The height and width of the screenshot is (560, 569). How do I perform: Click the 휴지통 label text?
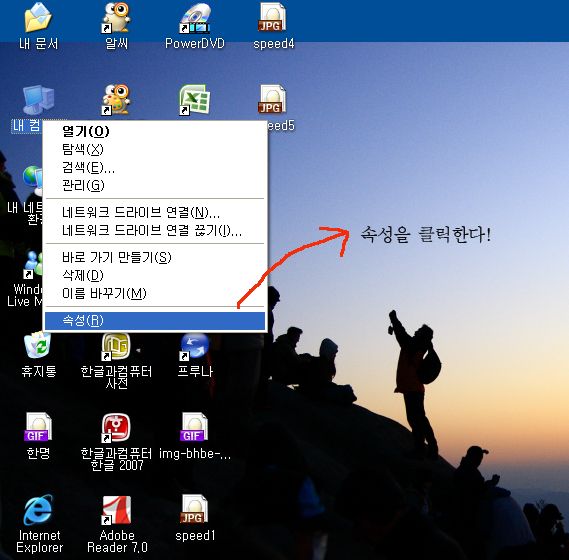pos(38,371)
